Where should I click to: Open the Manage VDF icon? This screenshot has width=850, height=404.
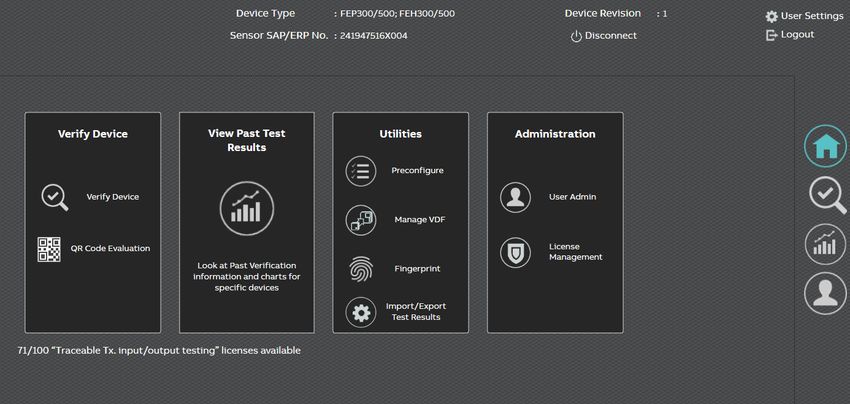360,220
